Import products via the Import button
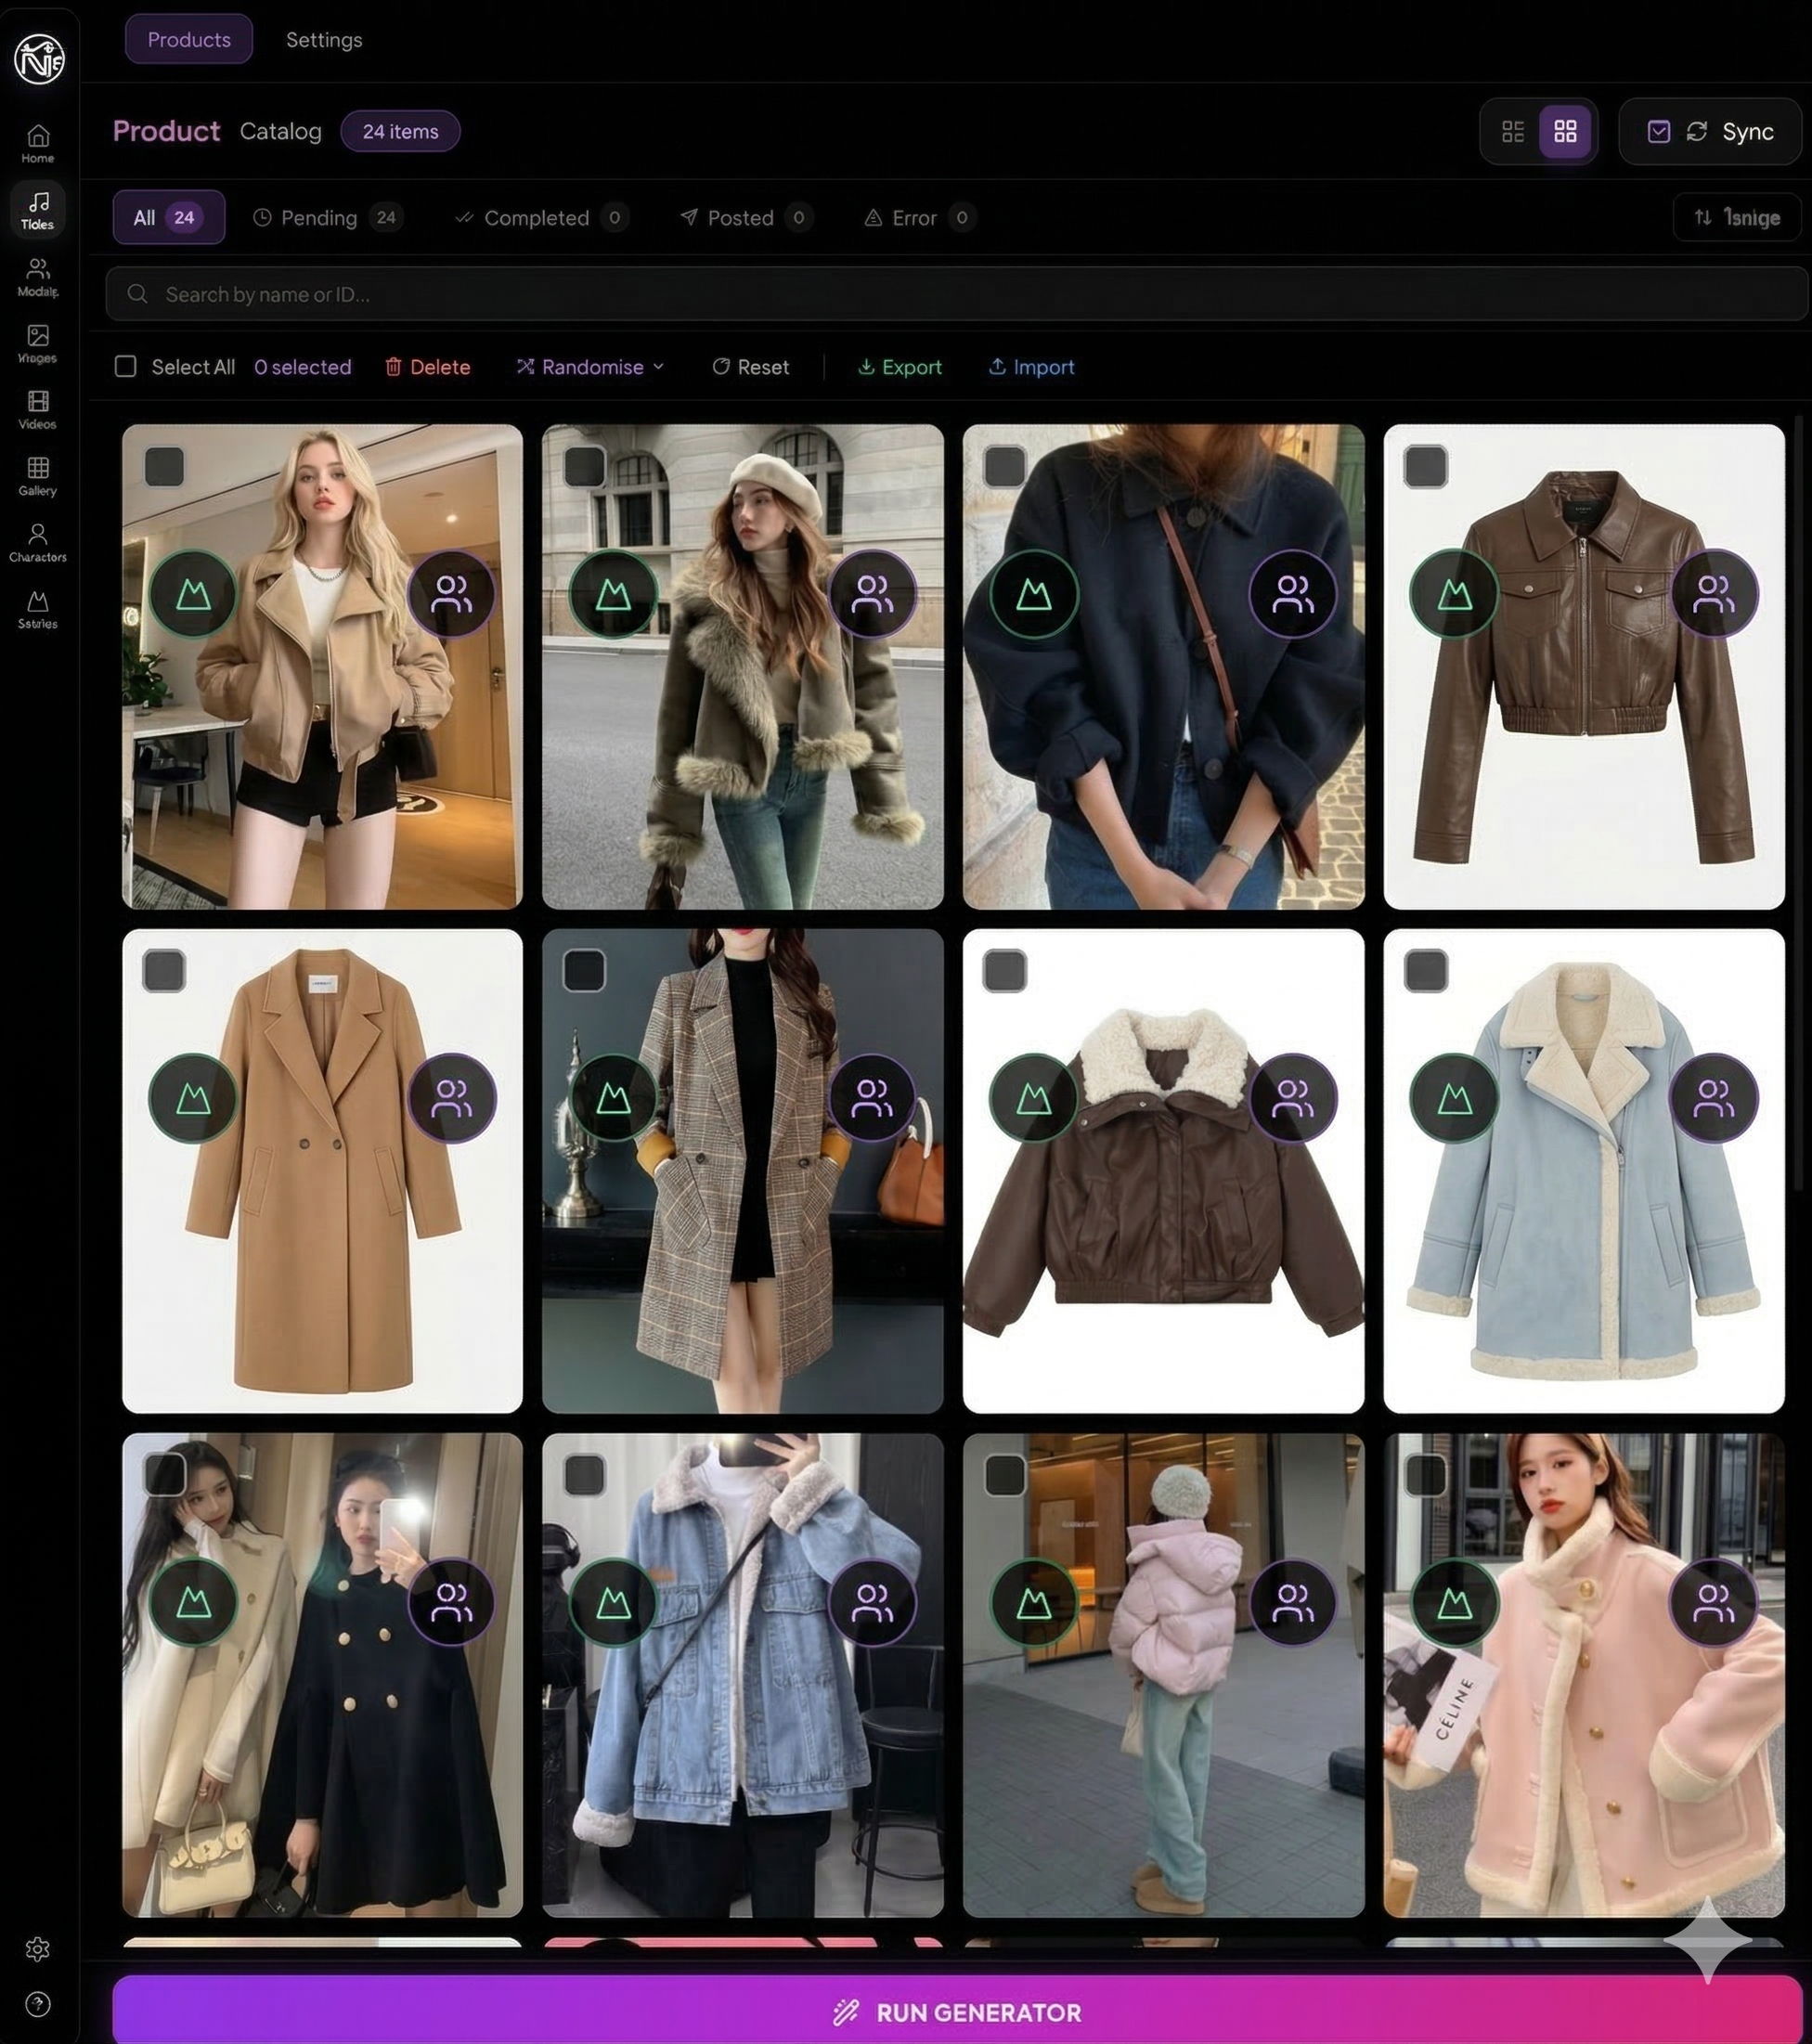 pyautogui.click(x=1031, y=367)
